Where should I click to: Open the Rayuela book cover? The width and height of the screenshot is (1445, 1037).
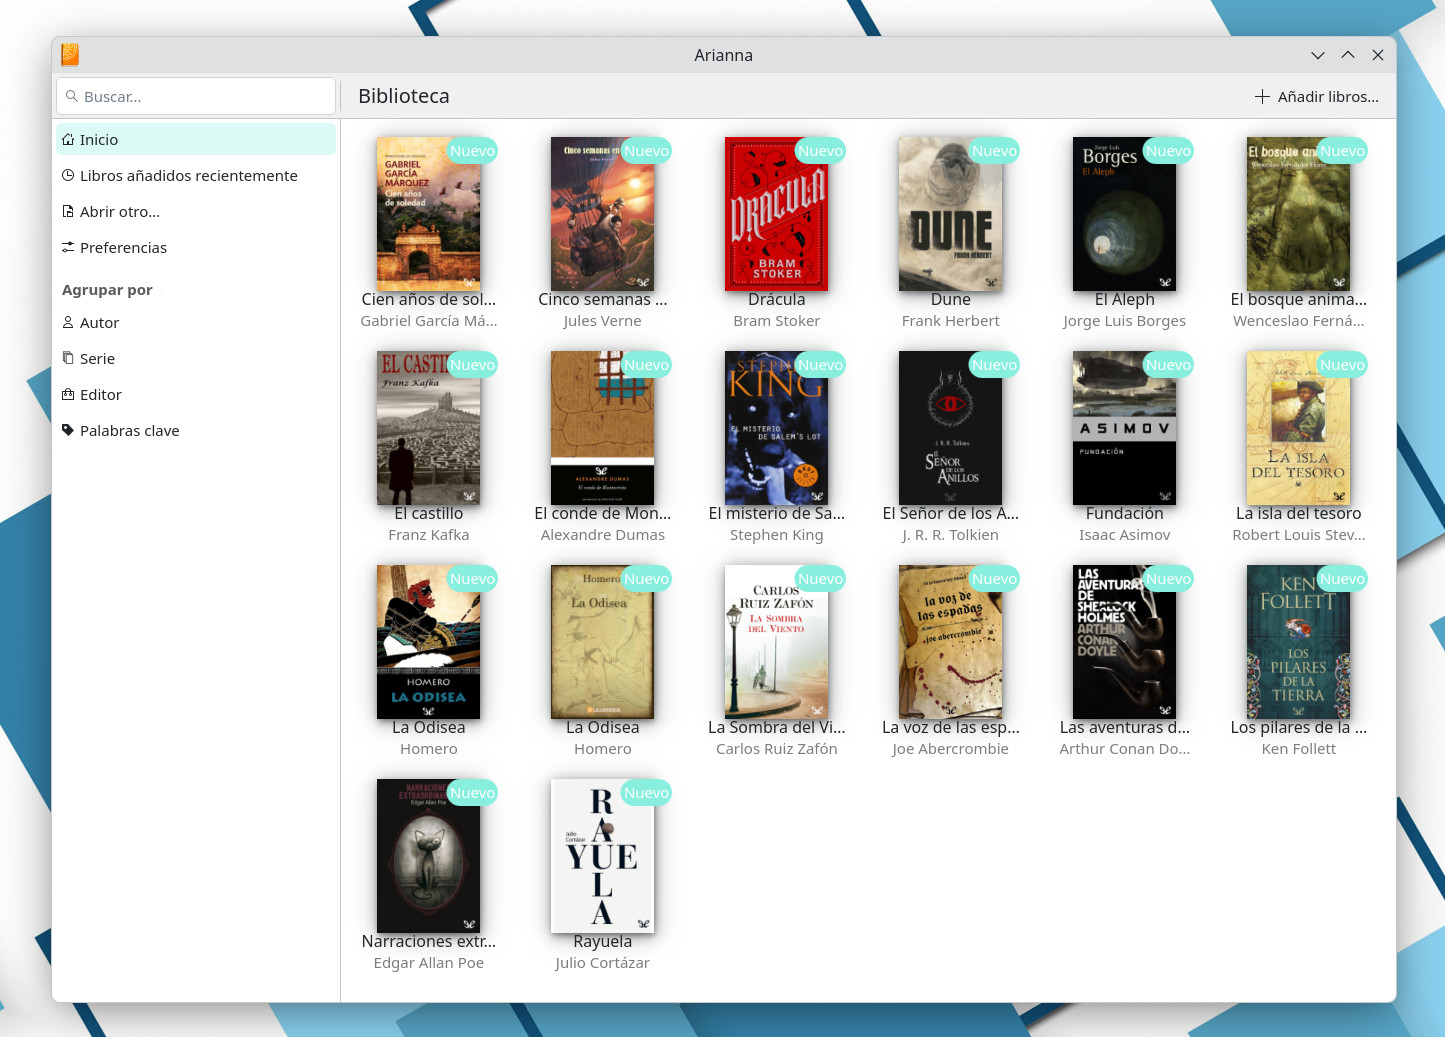[x=602, y=856]
